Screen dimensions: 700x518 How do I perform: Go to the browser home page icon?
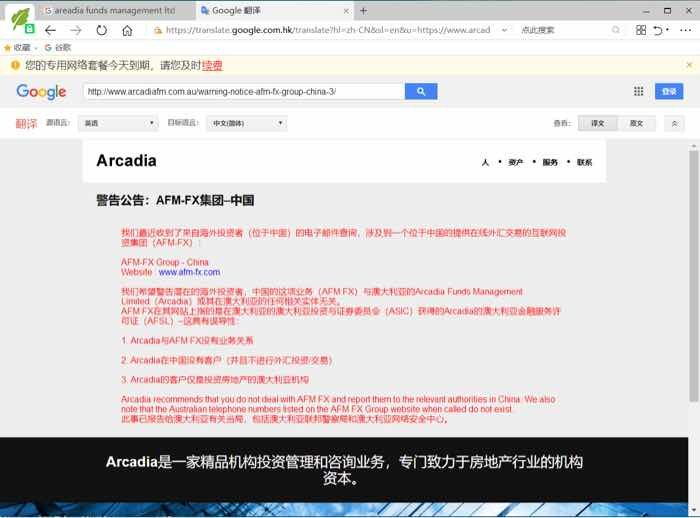click(x=127, y=30)
